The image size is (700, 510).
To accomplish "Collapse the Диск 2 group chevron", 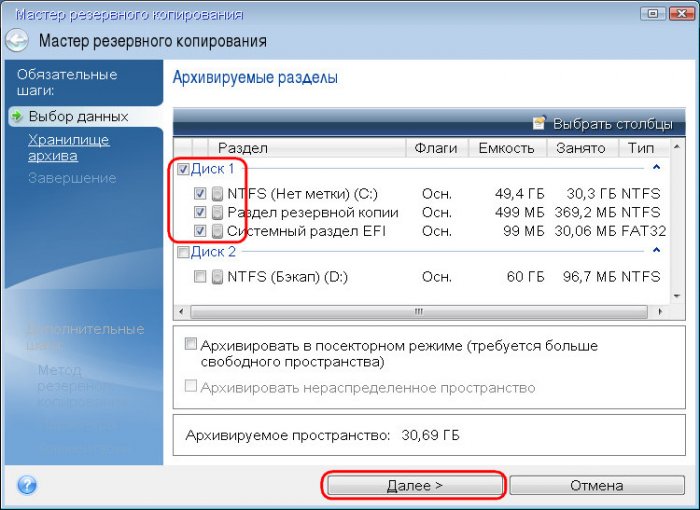I will 656,250.
